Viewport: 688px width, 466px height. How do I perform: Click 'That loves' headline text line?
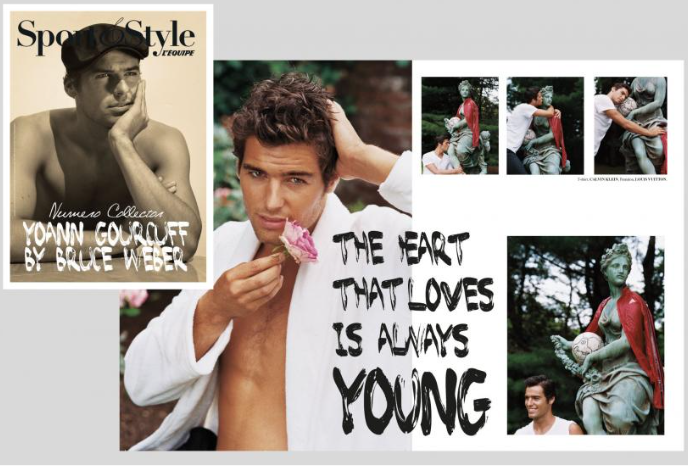point(412,294)
